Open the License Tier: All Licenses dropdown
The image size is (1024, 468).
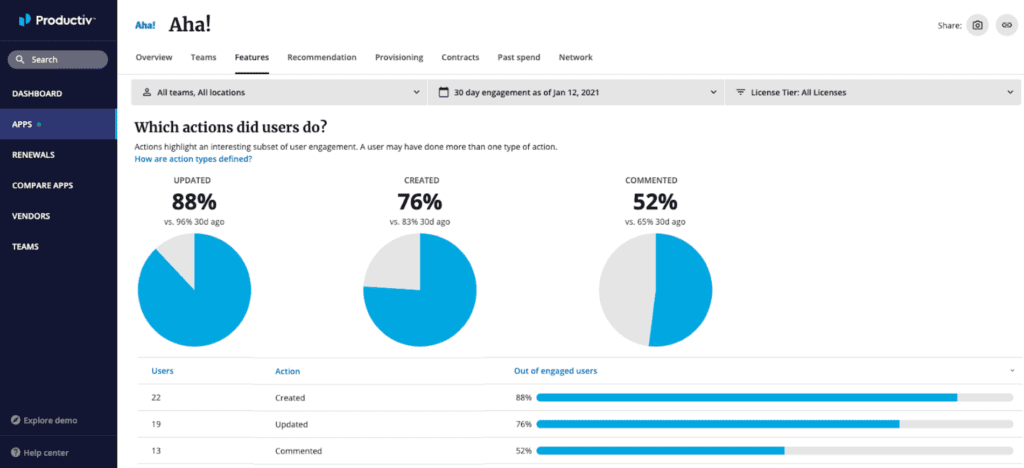click(x=872, y=93)
